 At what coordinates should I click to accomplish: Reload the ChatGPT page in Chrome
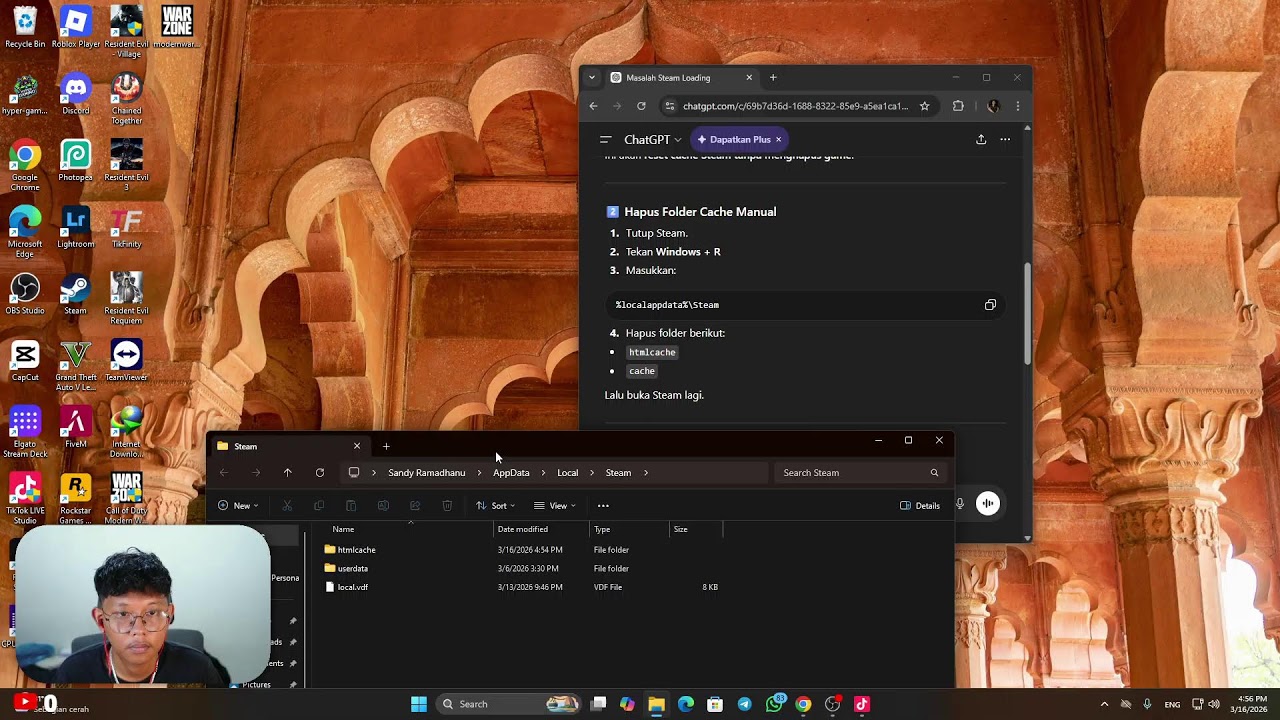click(x=641, y=106)
